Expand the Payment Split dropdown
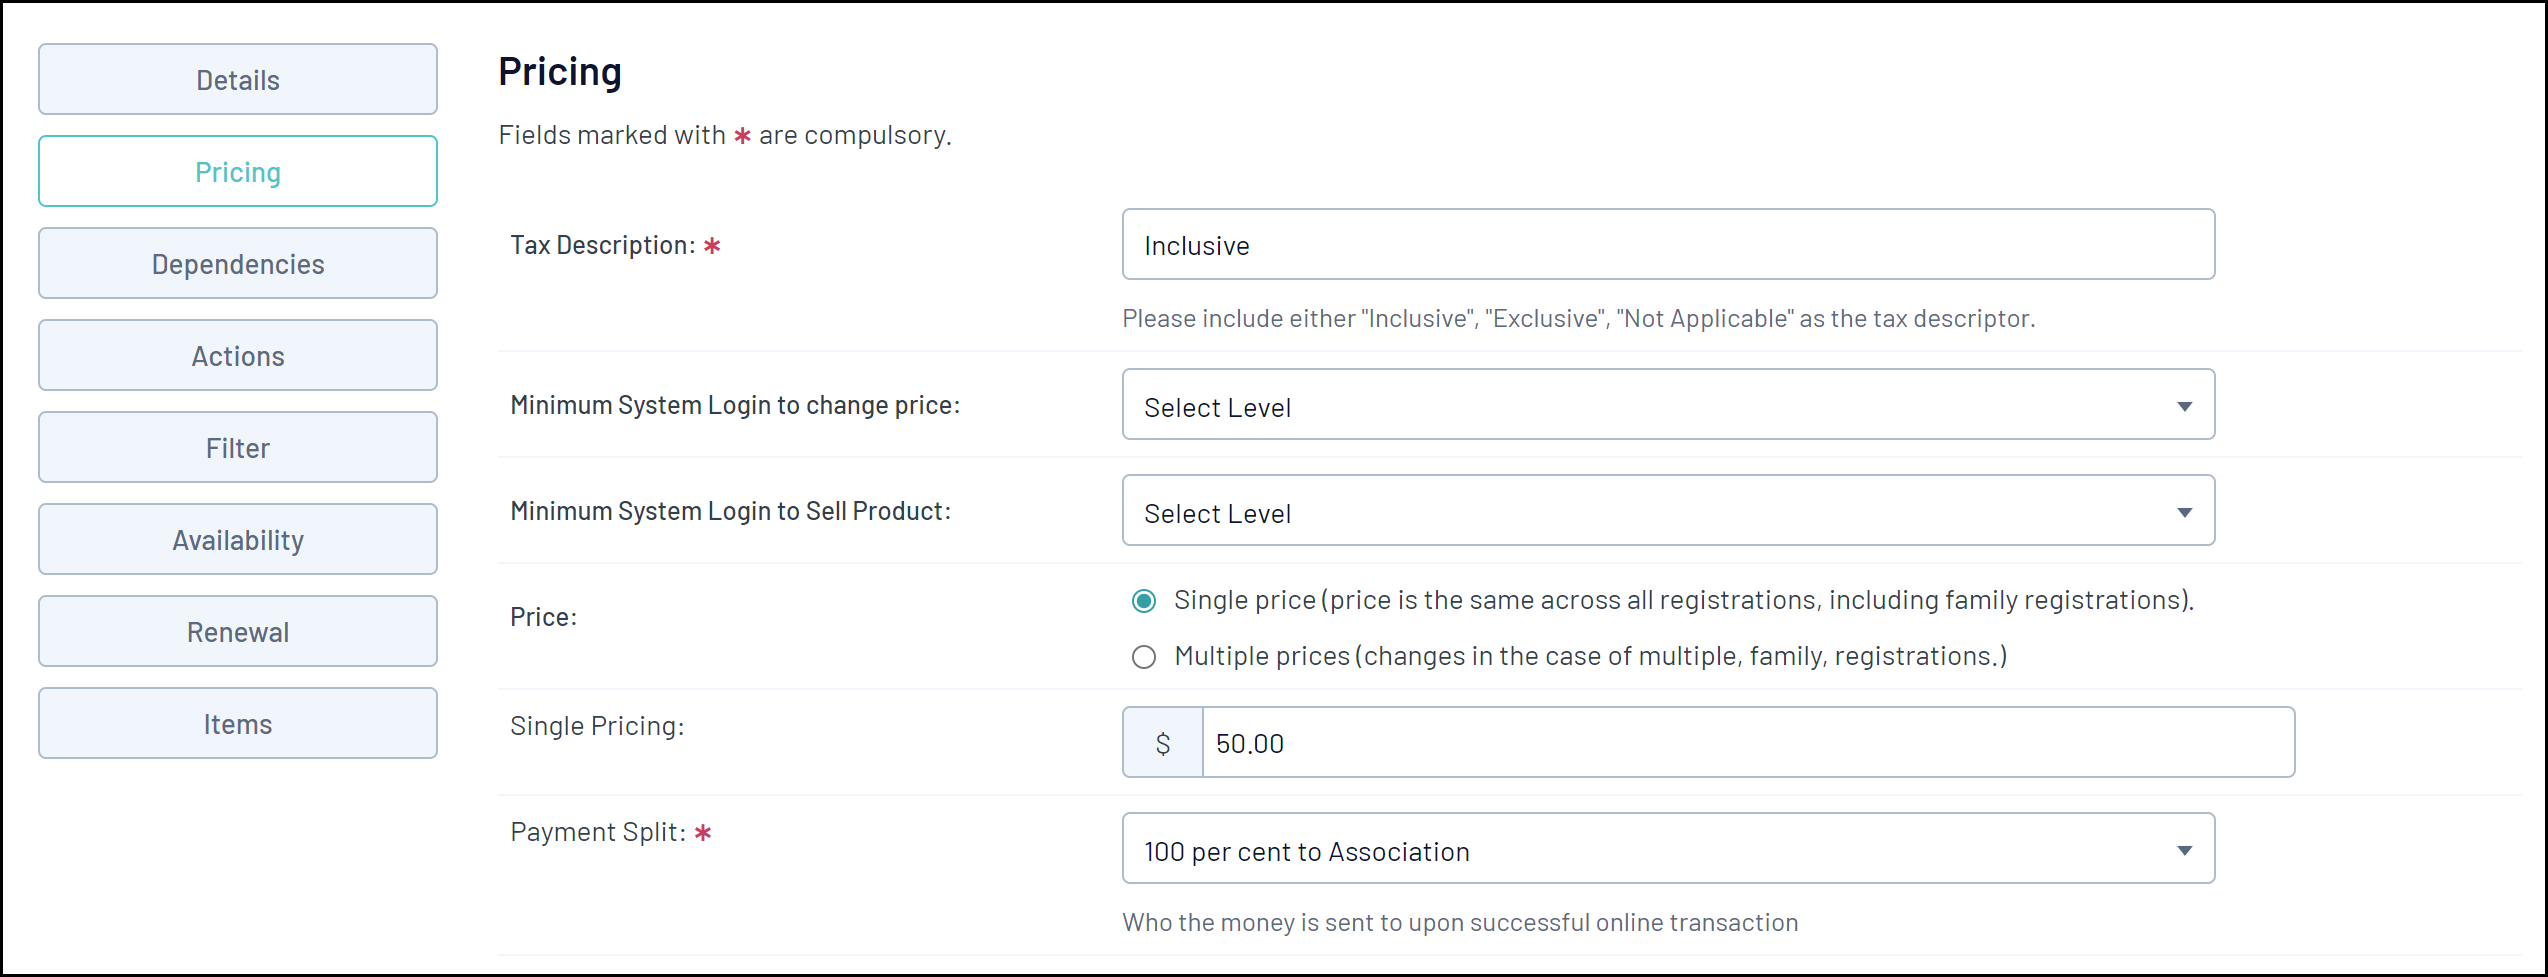Image resolution: width=2548 pixels, height=977 pixels. (x=1667, y=849)
